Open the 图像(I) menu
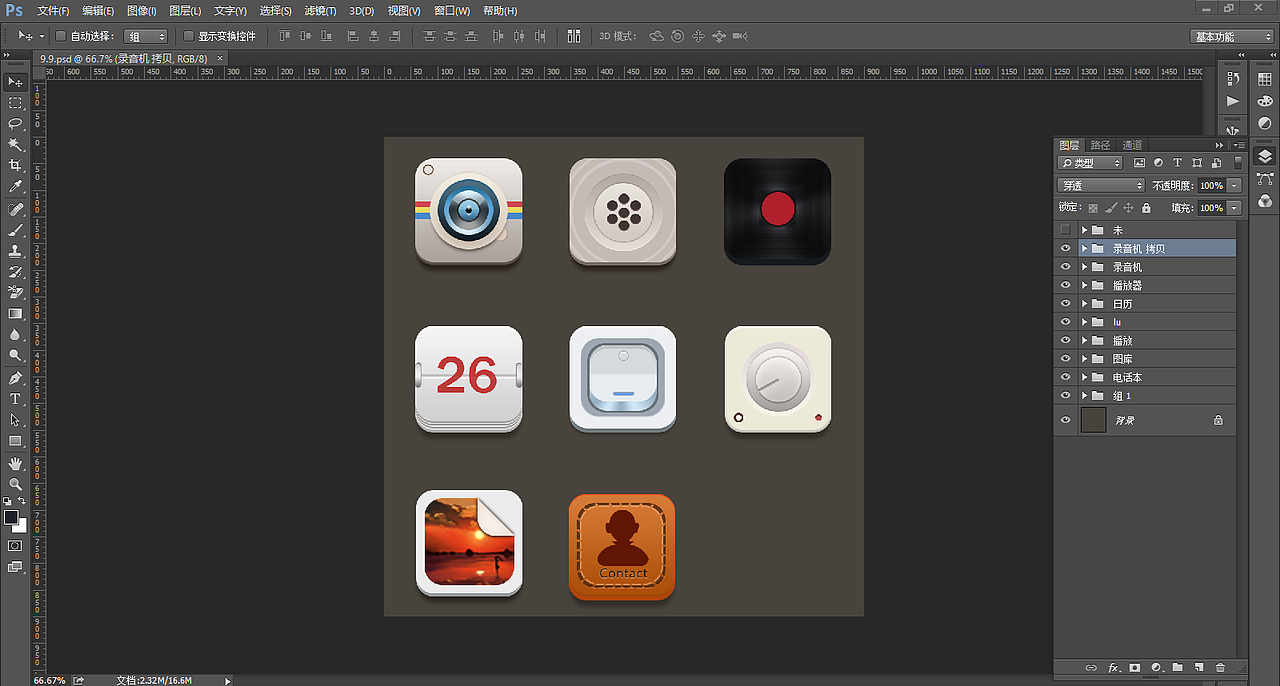This screenshot has height=686, width=1280. click(x=141, y=11)
